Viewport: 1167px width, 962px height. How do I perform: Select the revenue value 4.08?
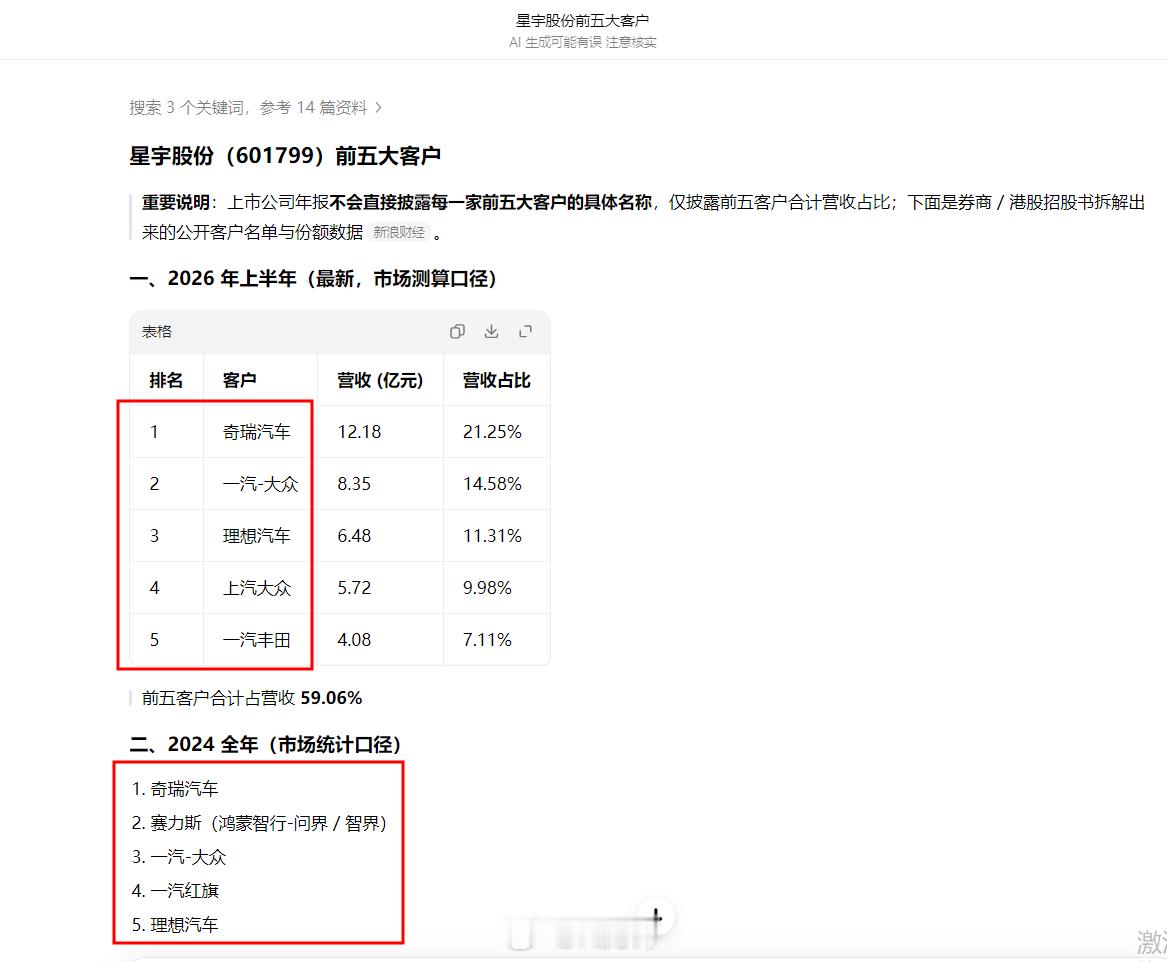[x=354, y=640]
